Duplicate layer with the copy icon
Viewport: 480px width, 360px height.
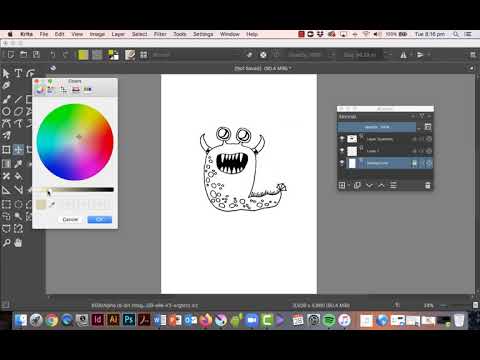click(x=357, y=185)
